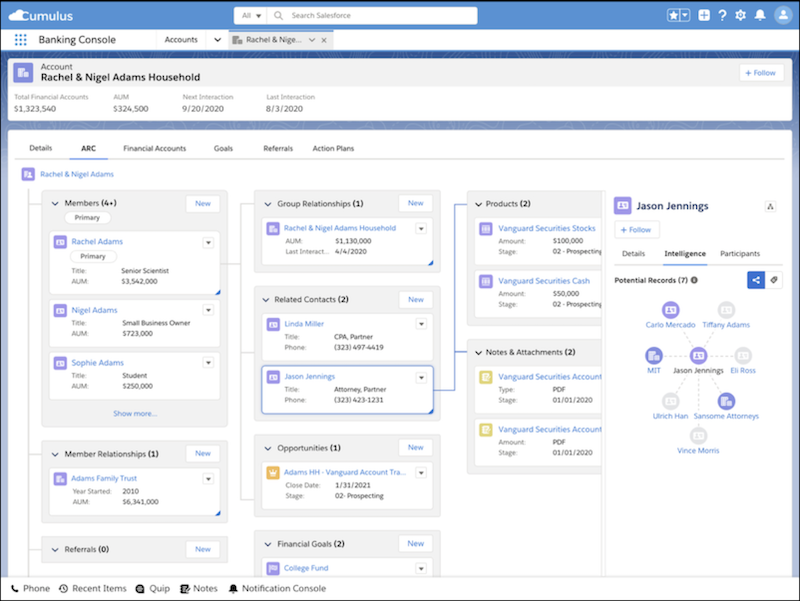The height and width of the screenshot is (601, 800).
Task: Click New in the Referrals section
Action: (x=203, y=549)
